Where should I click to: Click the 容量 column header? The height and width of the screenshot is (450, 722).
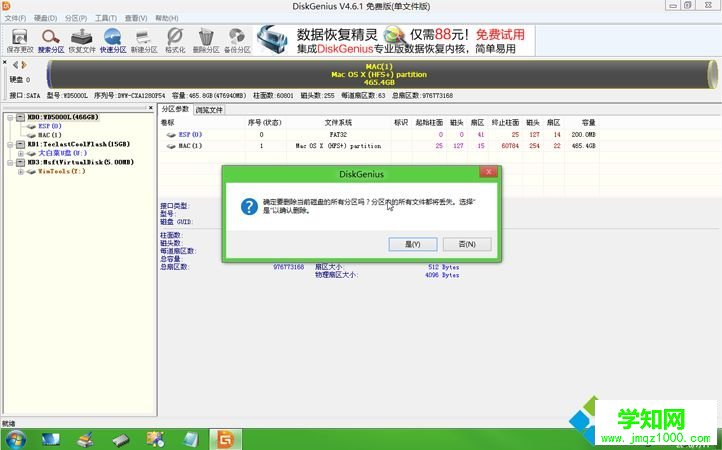click(x=588, y=123)
